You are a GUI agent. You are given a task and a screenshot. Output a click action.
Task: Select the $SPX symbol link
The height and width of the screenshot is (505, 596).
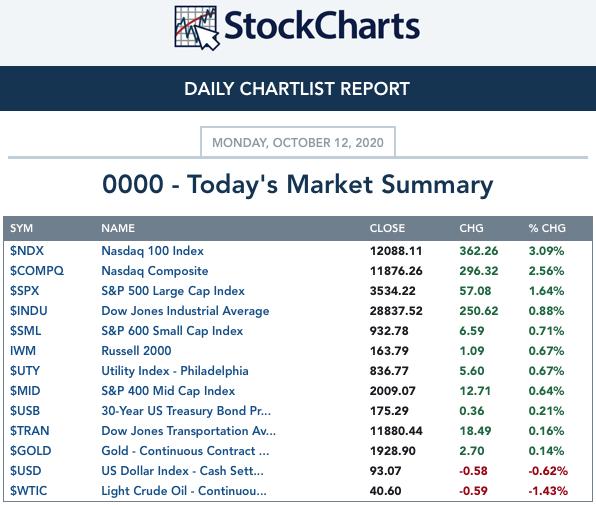[x=25, y=291]
